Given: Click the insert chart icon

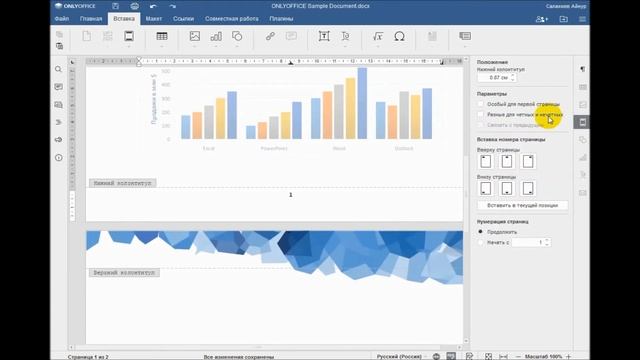Looking at the screenshot, I should [216, 36].
